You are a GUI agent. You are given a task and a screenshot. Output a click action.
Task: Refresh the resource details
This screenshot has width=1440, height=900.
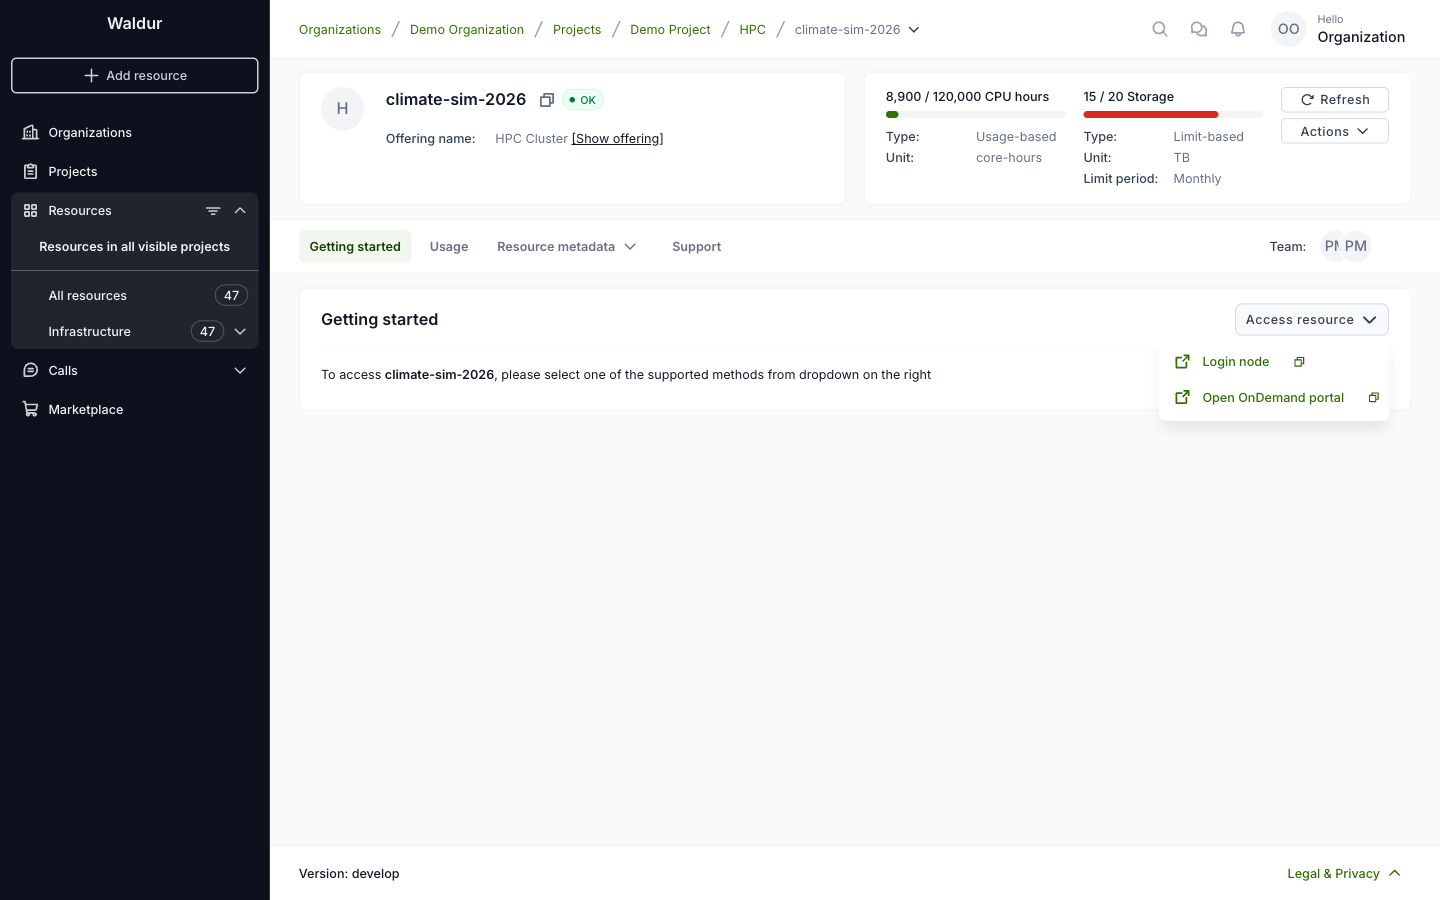[1335, 100]
